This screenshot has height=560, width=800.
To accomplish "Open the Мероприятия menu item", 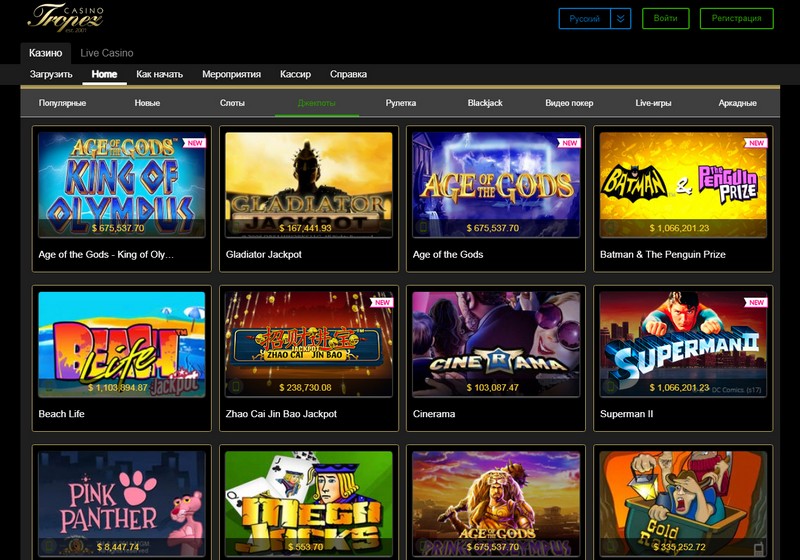I will [x=231, y=74].
